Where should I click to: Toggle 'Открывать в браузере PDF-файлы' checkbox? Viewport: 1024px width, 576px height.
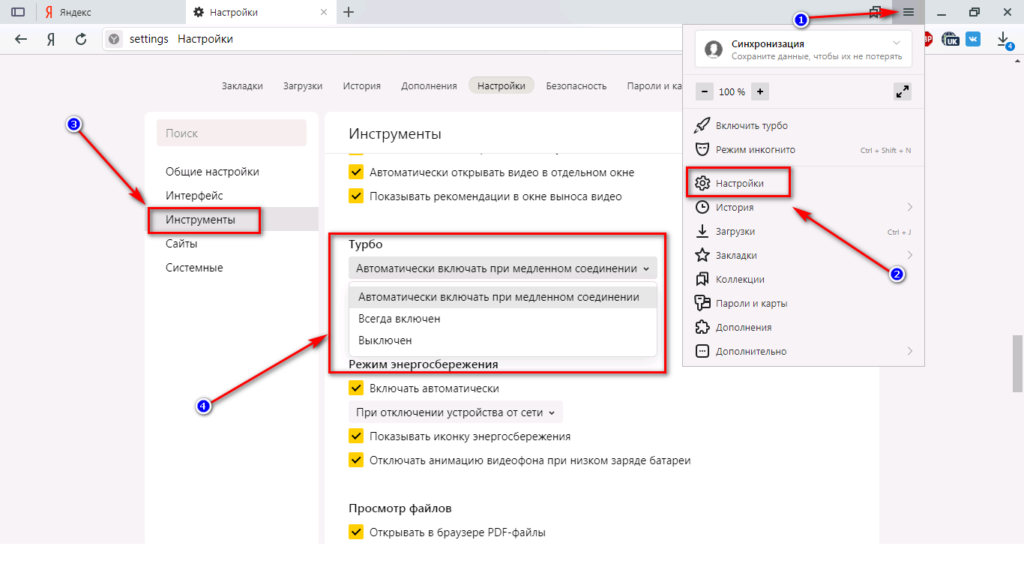tap(356, 532)
